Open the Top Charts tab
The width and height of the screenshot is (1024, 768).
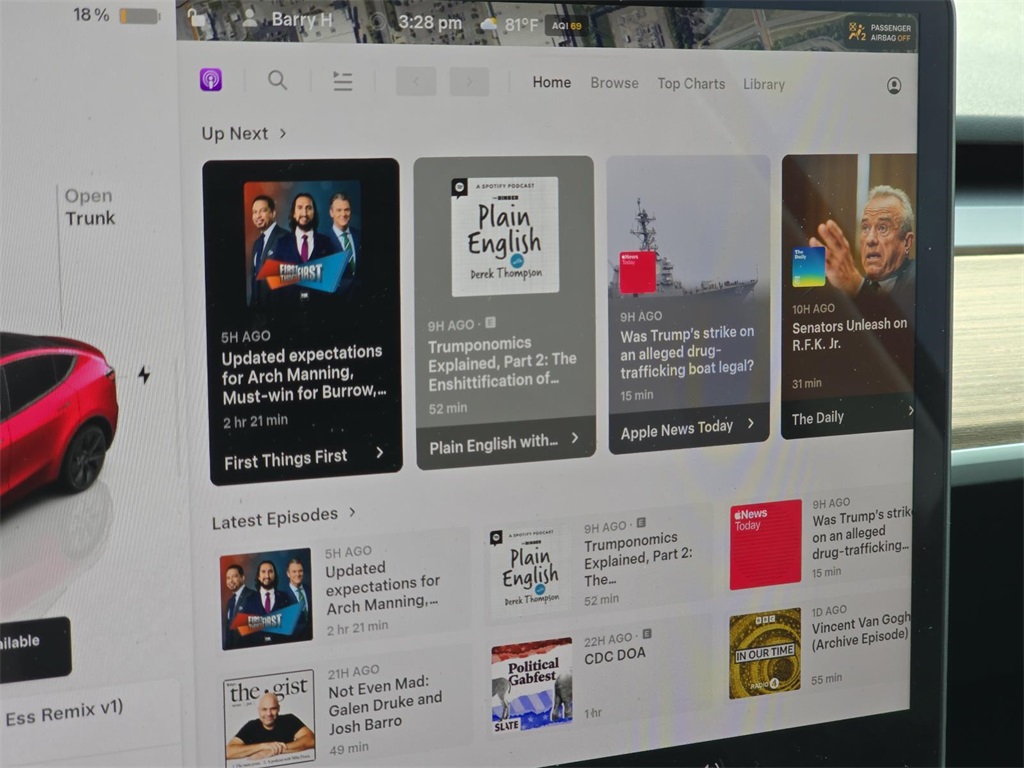691,84
